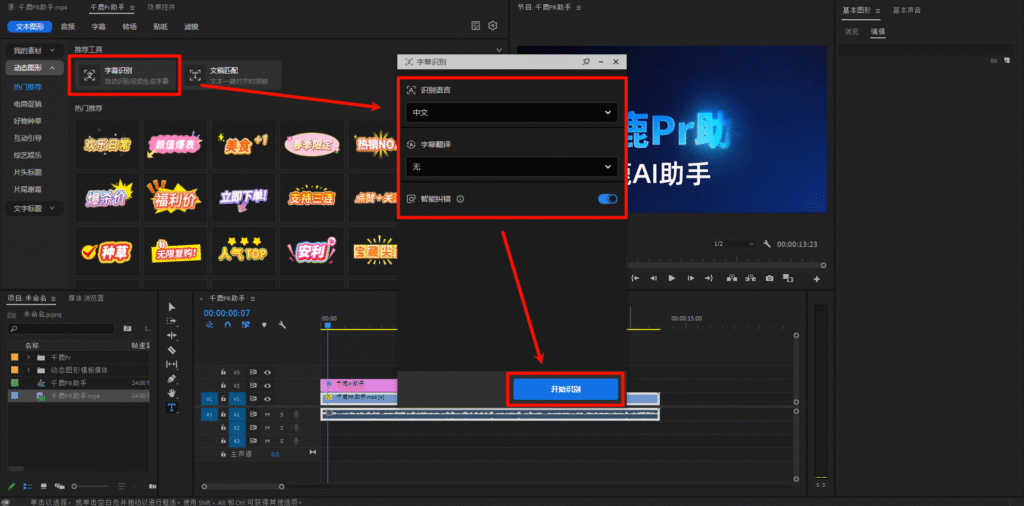Pin the subtitle recognition dialog
Viewport: 1024px width, 506px height.
pos(586,61)
